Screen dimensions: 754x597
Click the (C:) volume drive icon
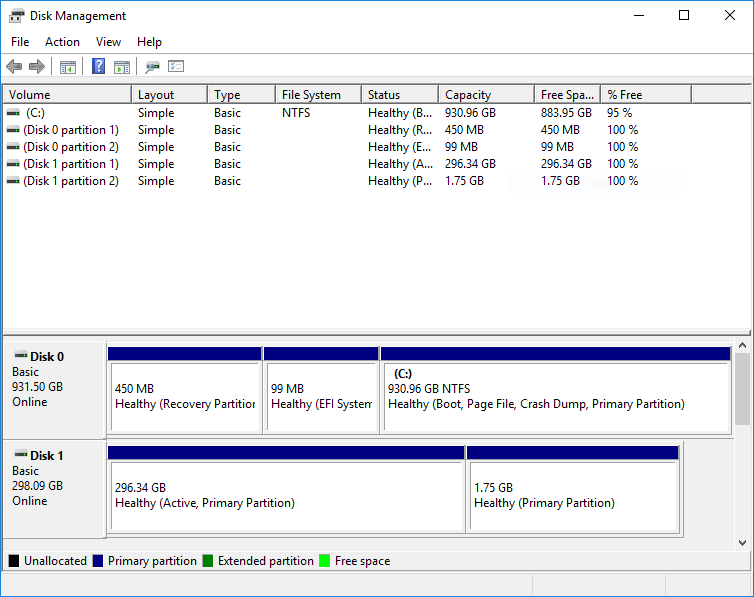pyautogui.click(x=13, y=112)
